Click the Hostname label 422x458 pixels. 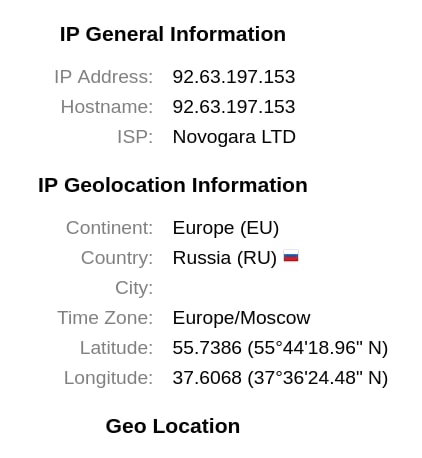click(107, 107)
